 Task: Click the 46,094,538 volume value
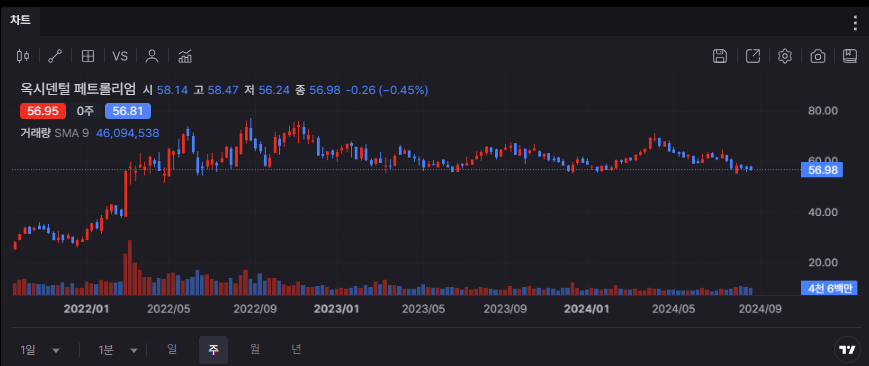(128, 133)
